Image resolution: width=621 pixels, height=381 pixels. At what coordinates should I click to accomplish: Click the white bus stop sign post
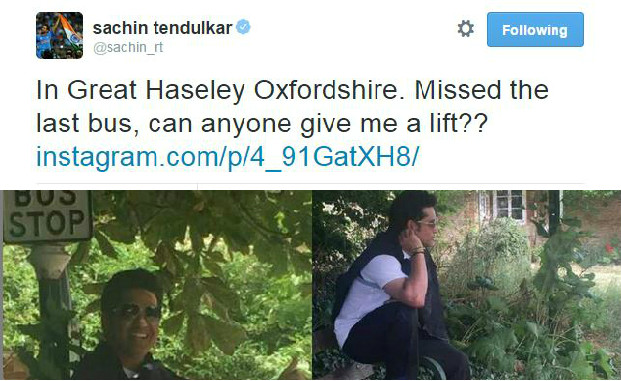53,277
